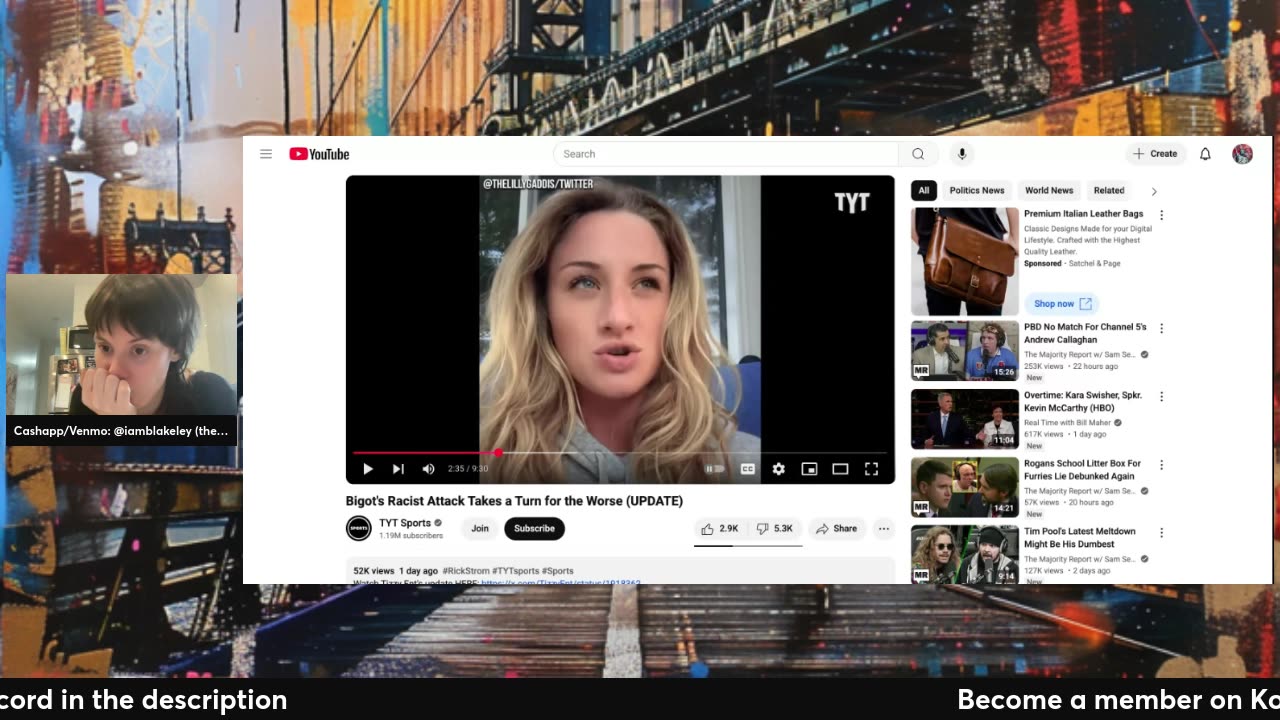Viewport: 1280px width, 720px height.
Task: Open the Tim Pool's Latest Meltdown thumbnail
Action: [x=965, y=555]
